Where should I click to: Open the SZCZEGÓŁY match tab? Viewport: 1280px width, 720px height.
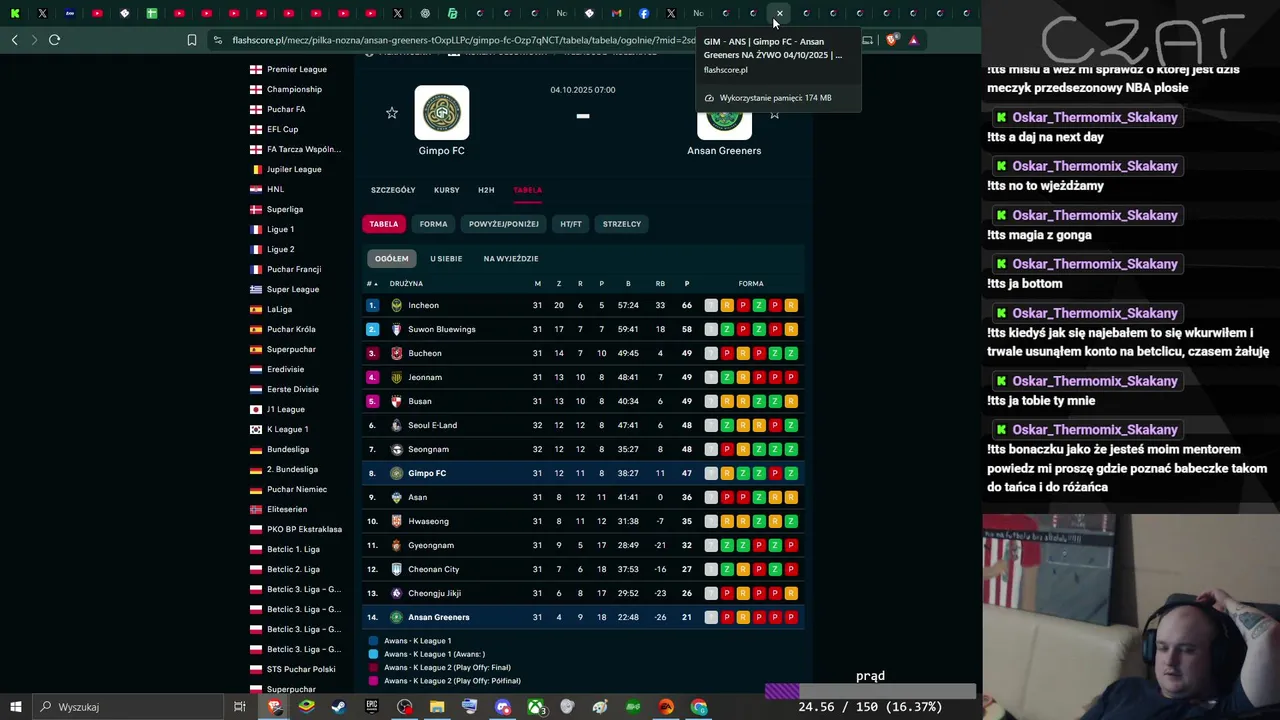[393, 190]
